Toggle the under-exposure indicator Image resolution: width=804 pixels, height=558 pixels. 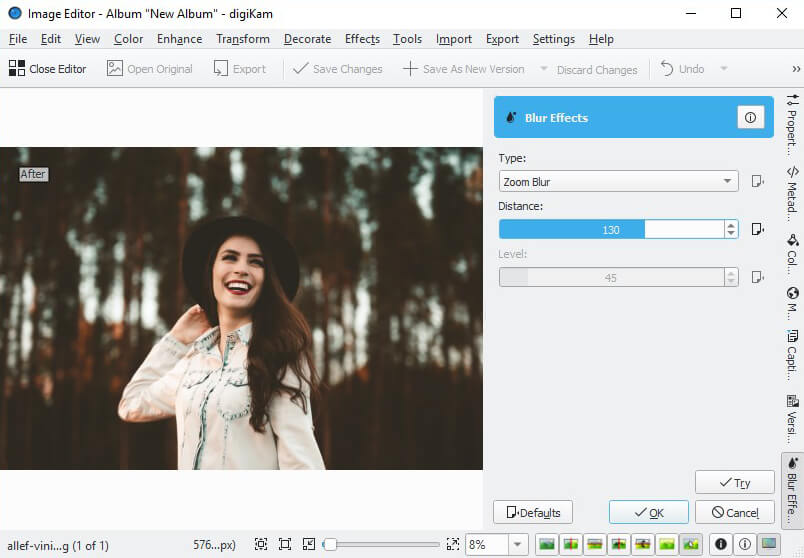719,544
